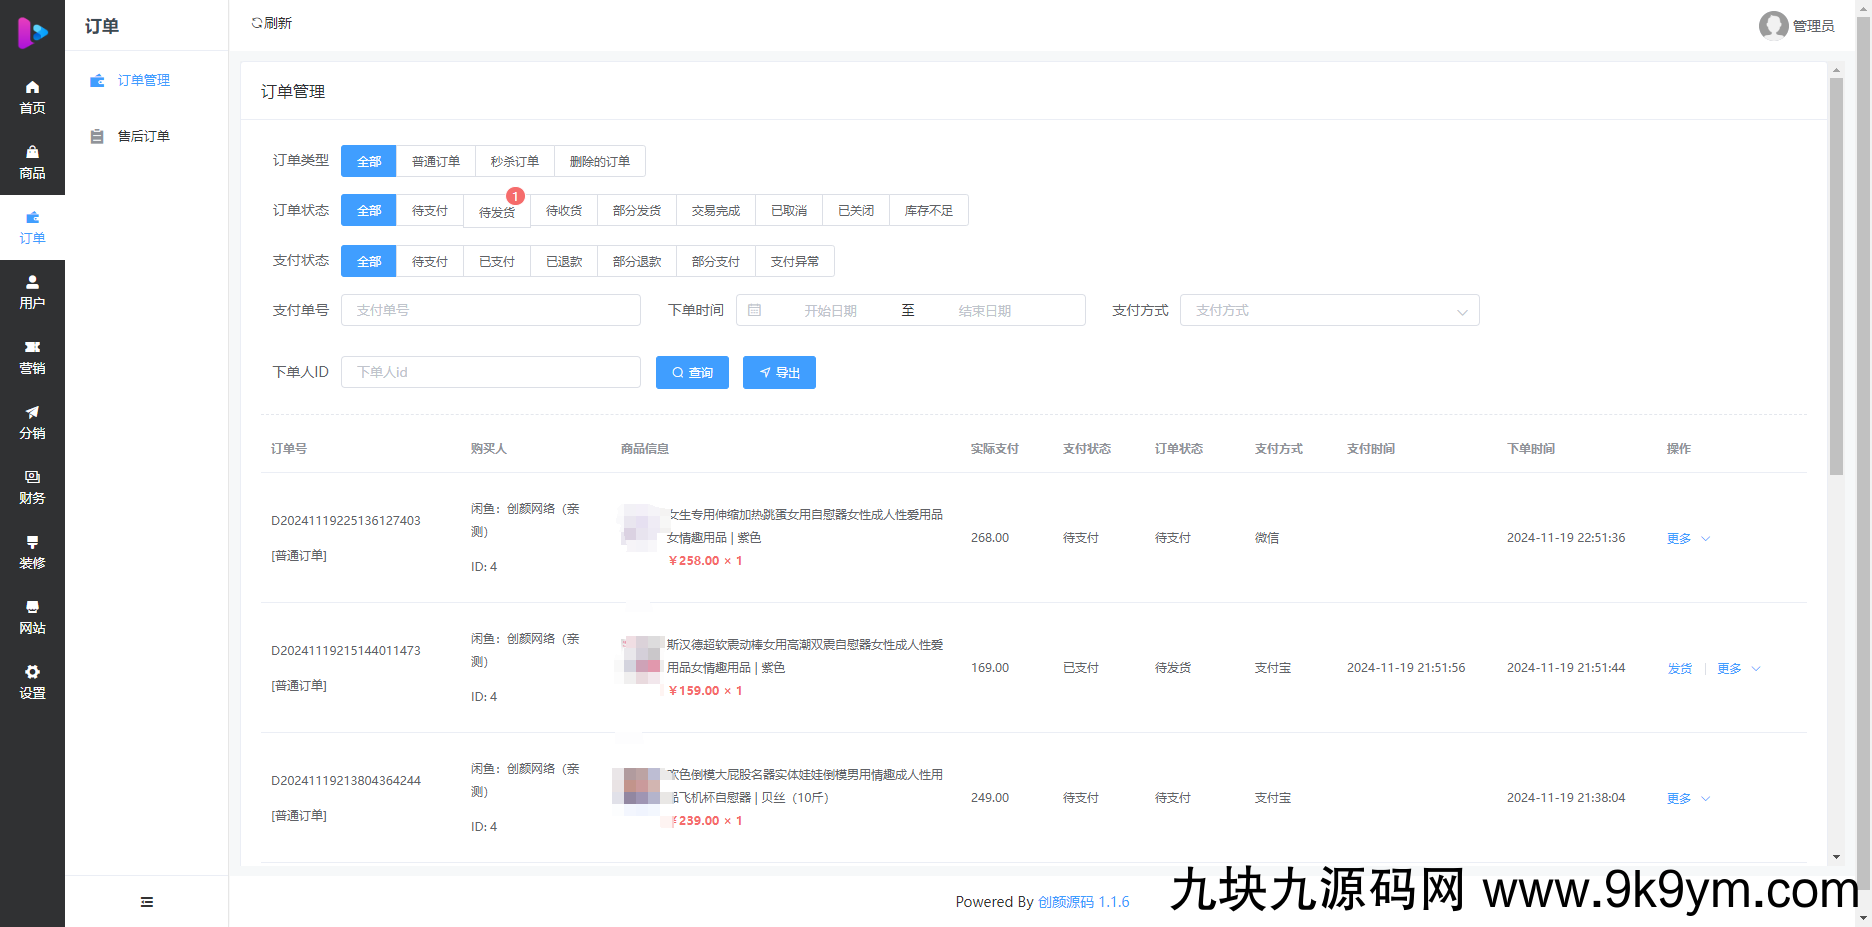The height and width of the screenshot is (927, 1872).
Task: Click the 刷新 refresh icon at top
Action: point(270,22)
